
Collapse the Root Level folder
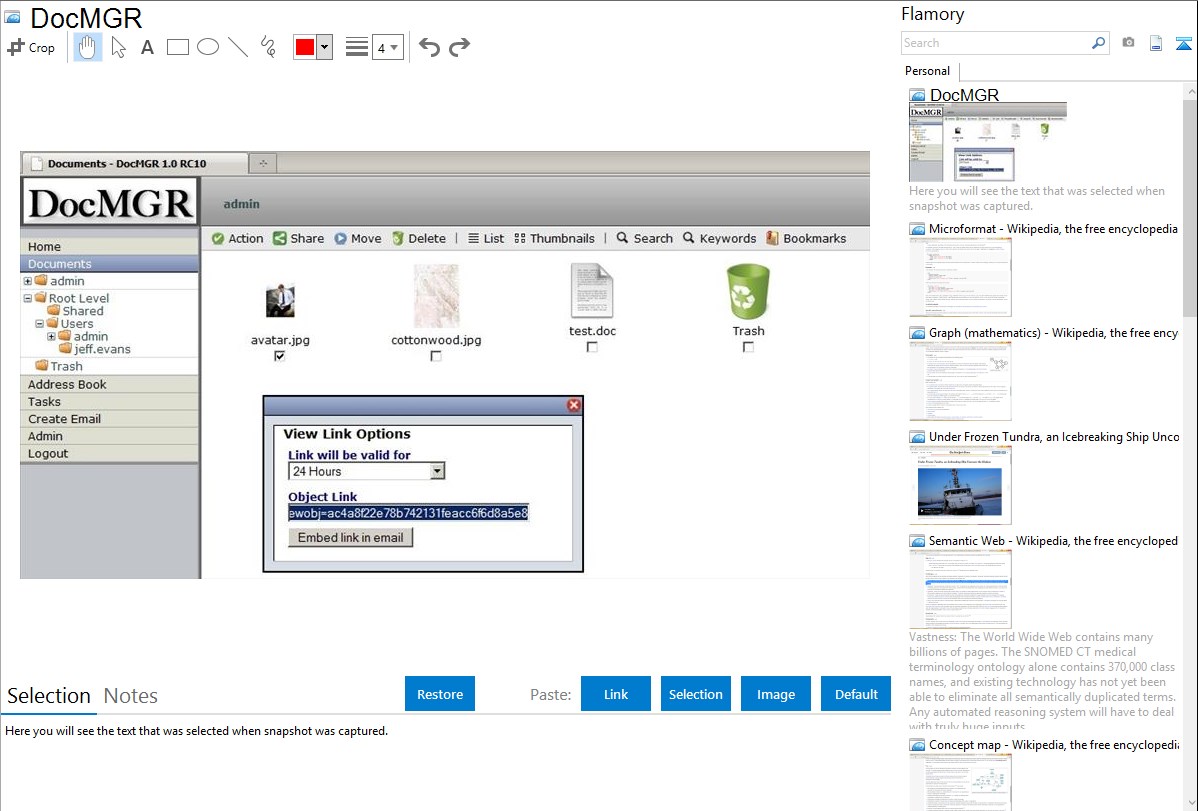pyautogui.click(x=28, y=298)
